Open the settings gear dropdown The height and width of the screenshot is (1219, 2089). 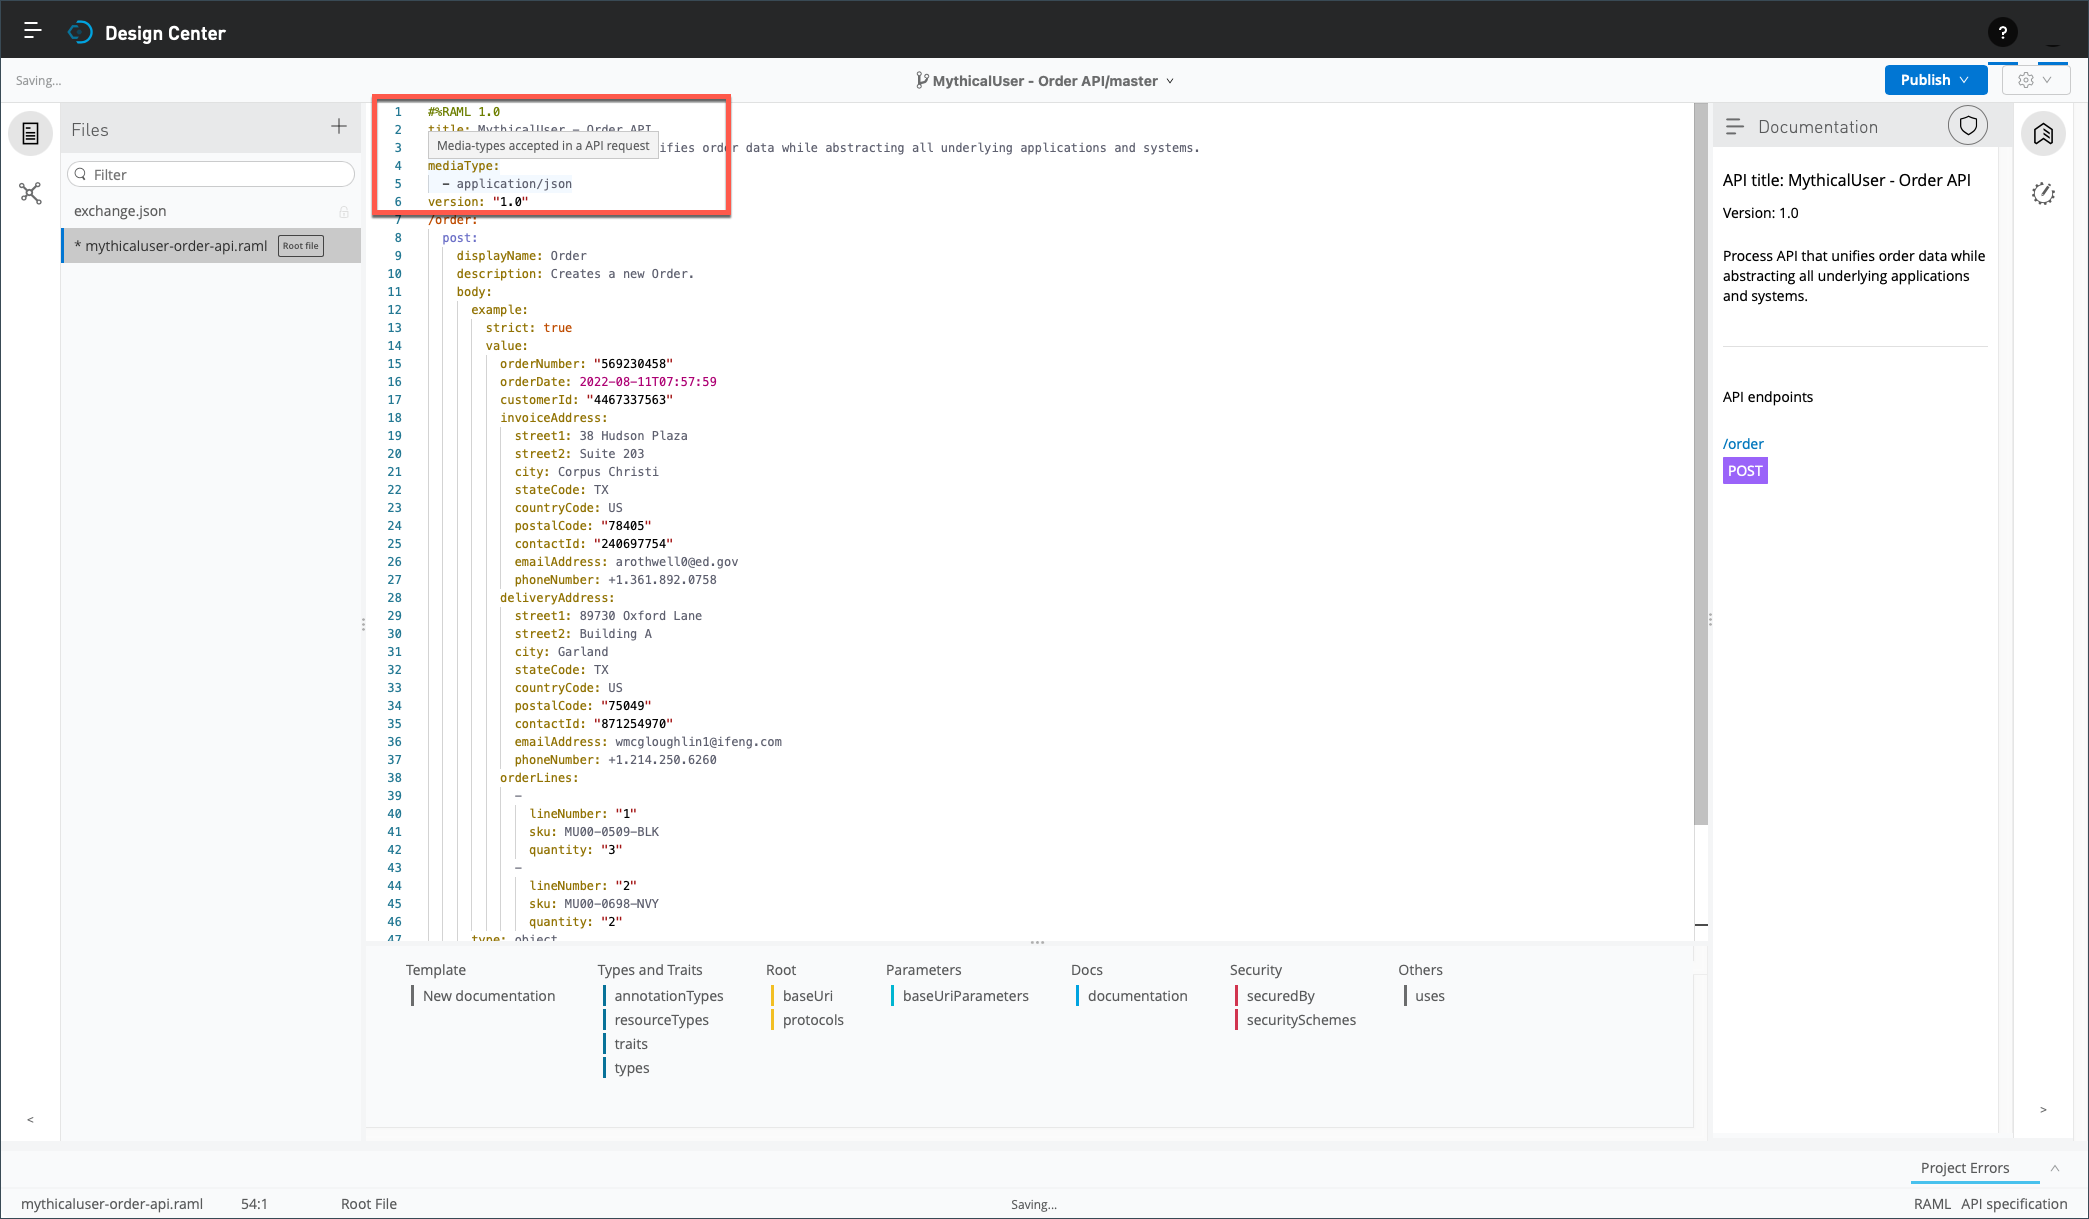click(x=2035, y=80)
